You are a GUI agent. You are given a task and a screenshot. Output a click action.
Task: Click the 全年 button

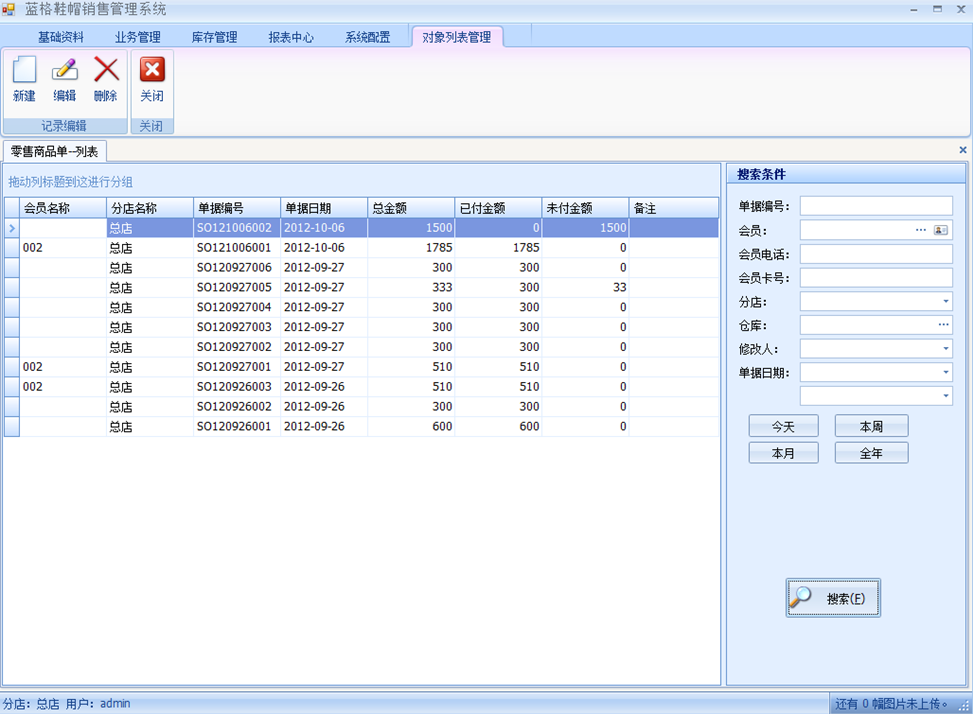pos(871,453)
